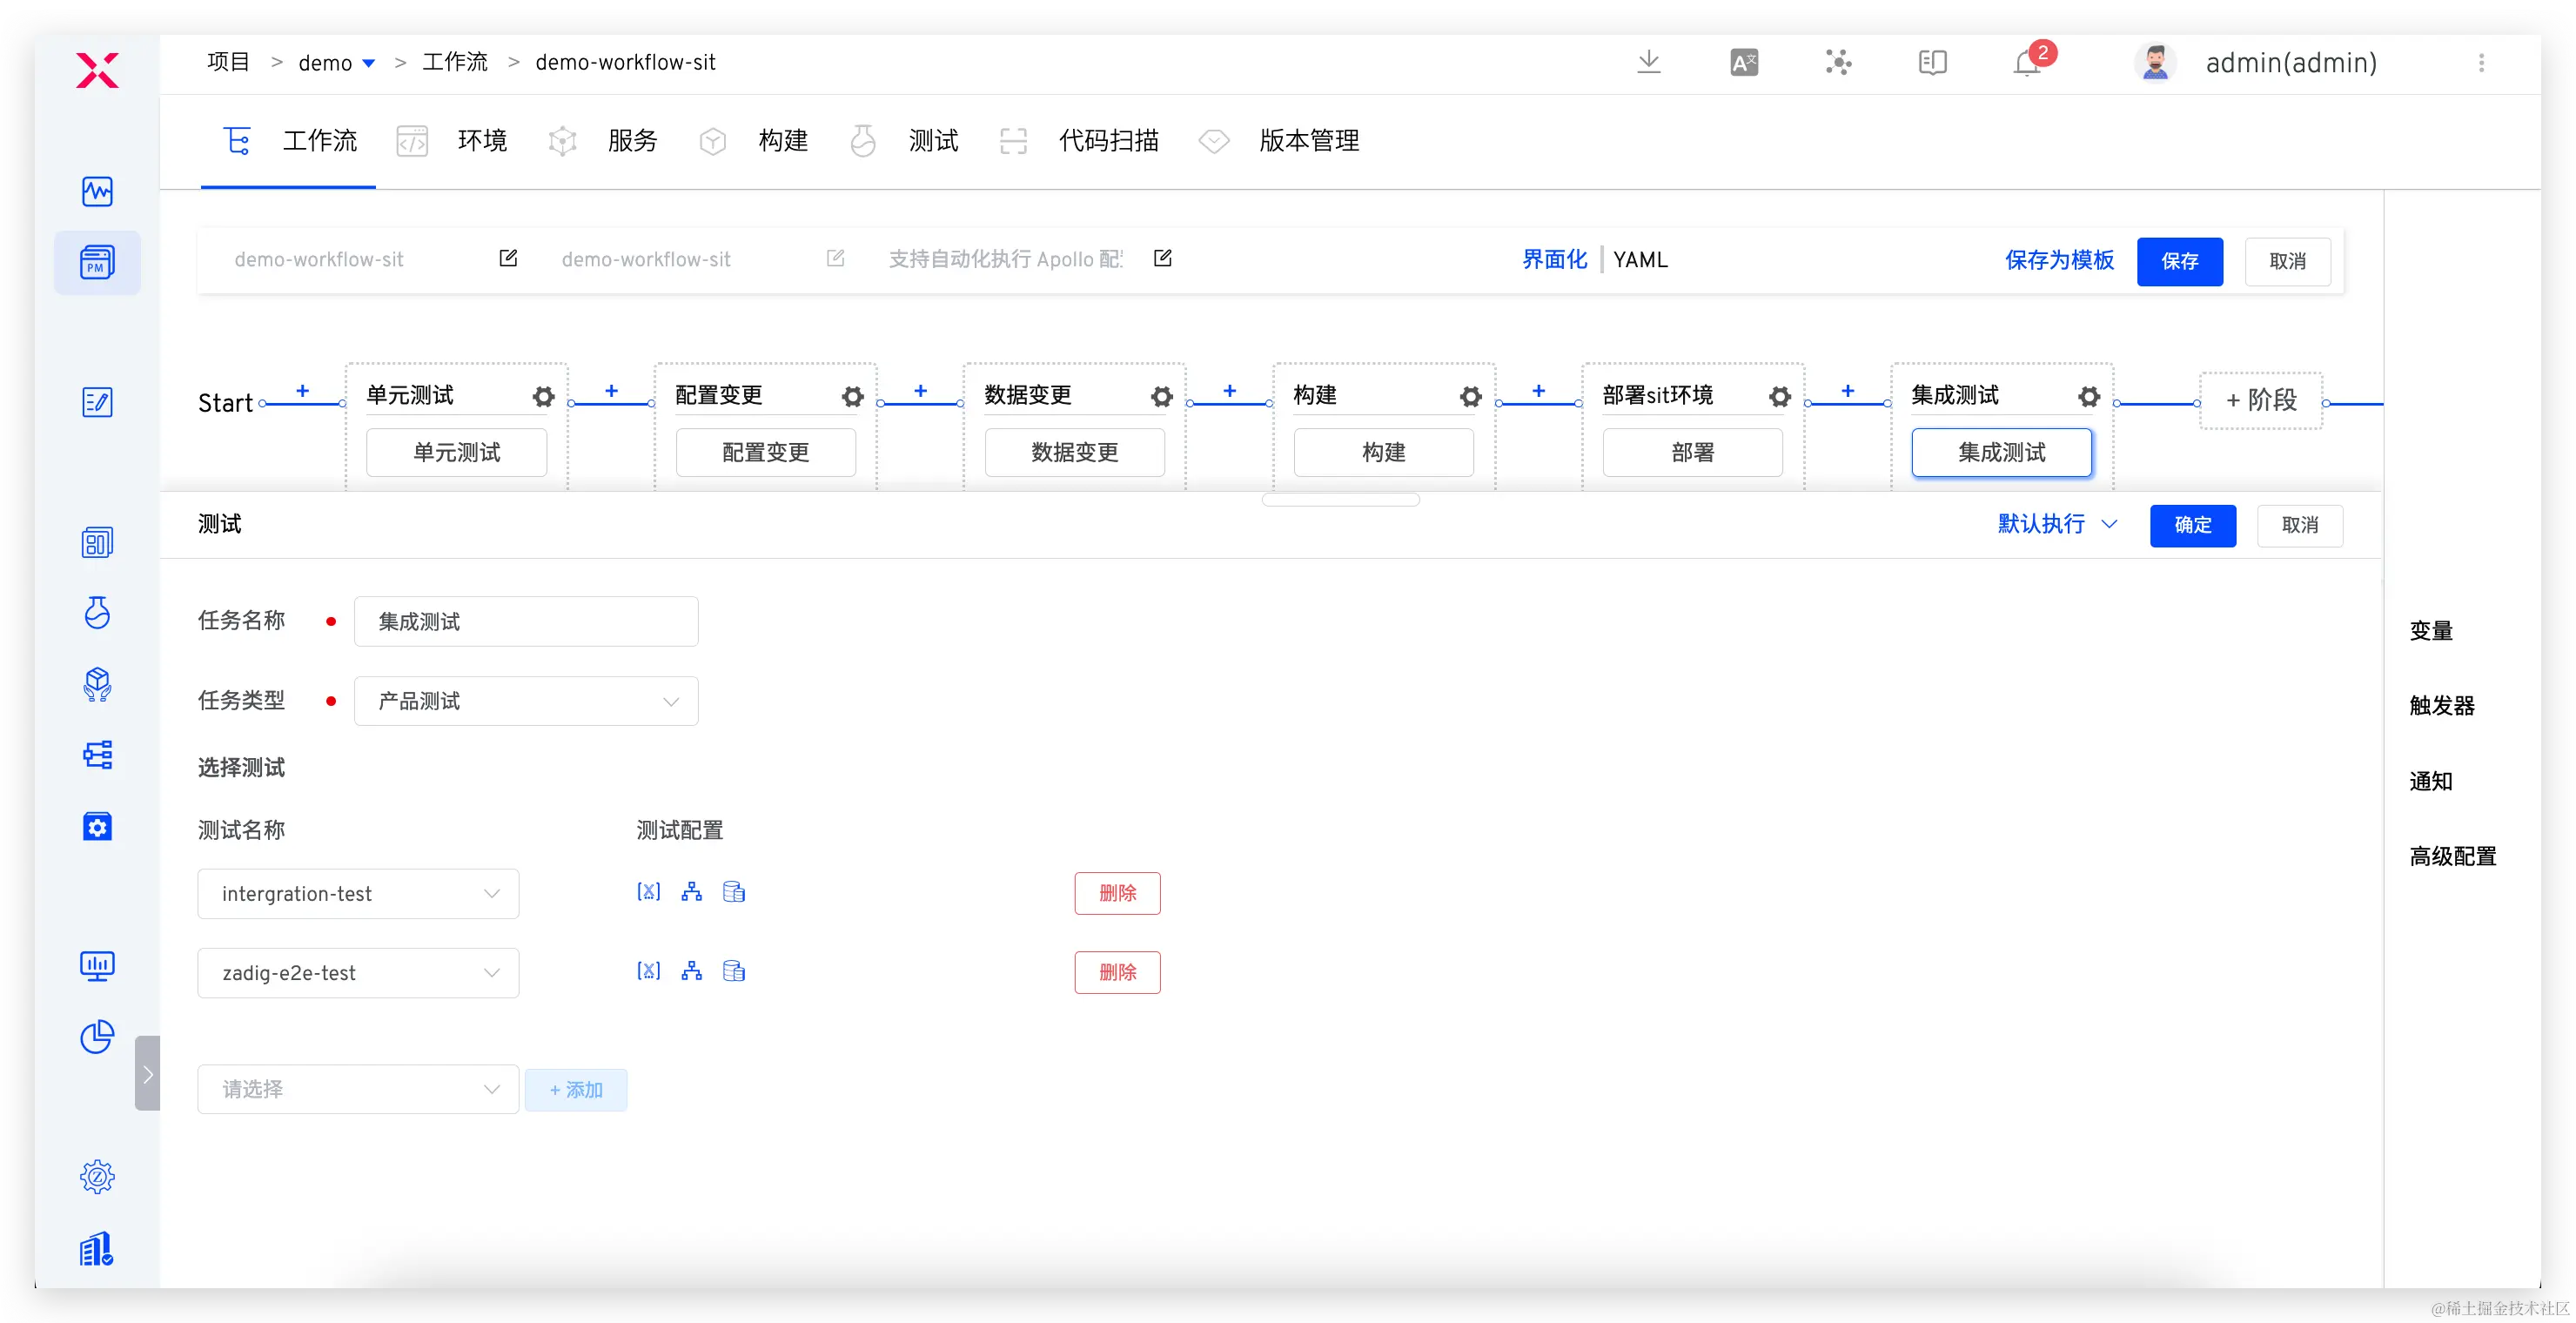
Task: Click the blue 保存 button
Action: point(2179,261)
